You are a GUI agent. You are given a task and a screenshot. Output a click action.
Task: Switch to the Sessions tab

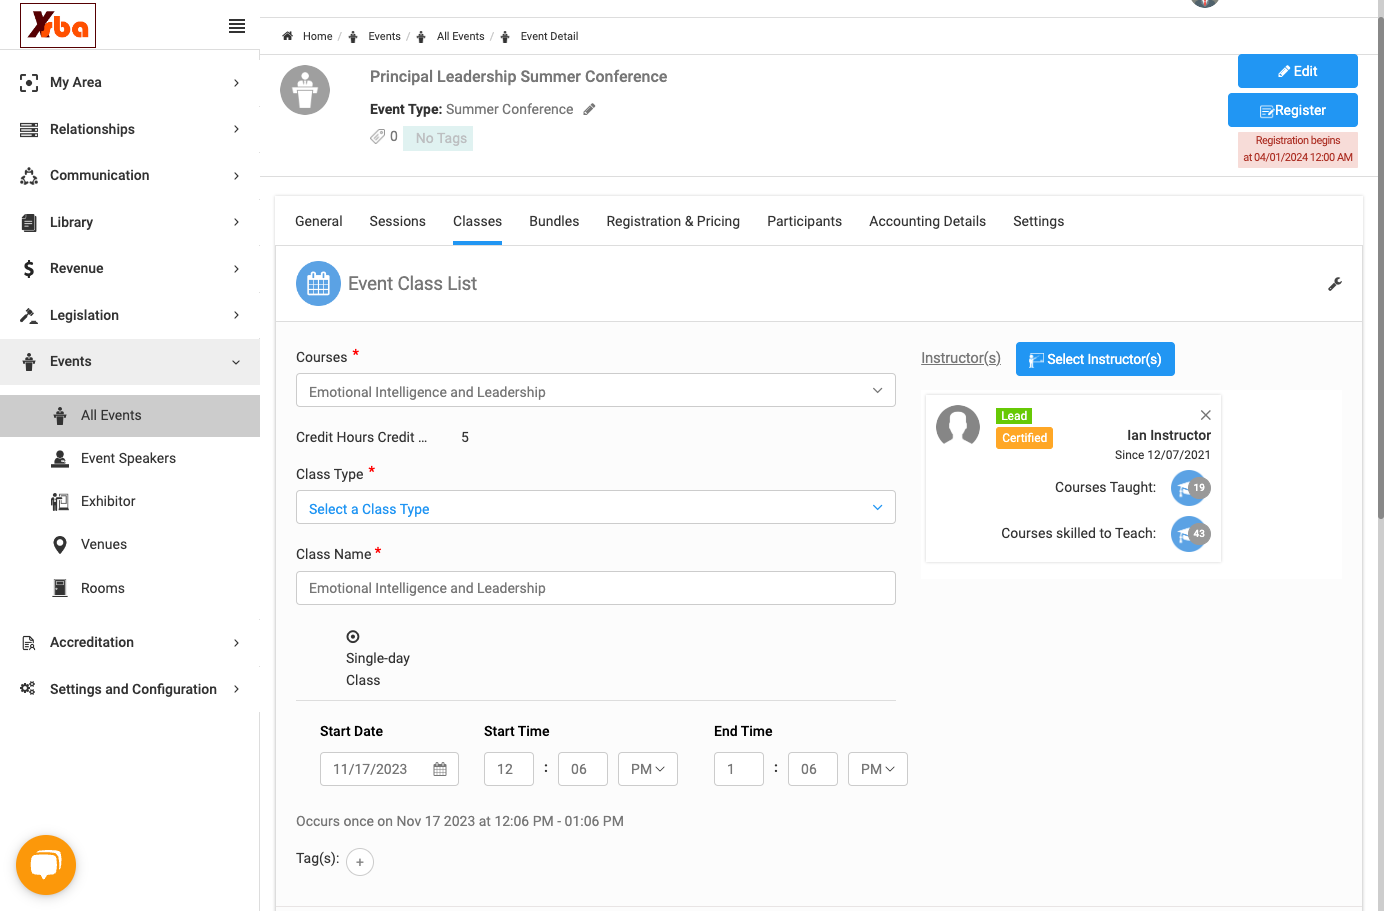(398, 221)
